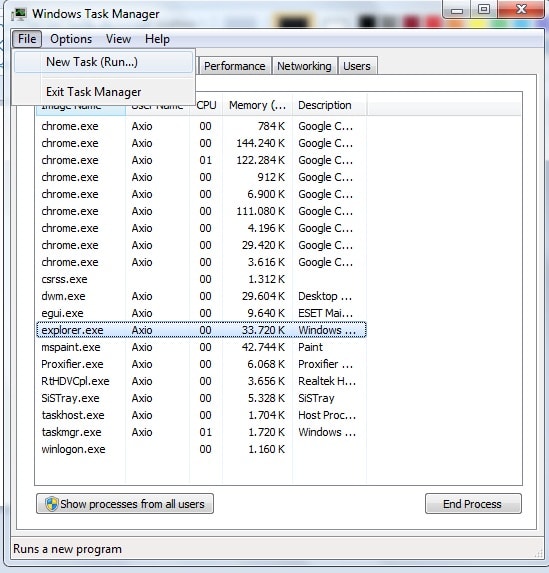This screenshot has width=549, height=573.
Task: Open the File menu
Action: click(x=27, y=39)
